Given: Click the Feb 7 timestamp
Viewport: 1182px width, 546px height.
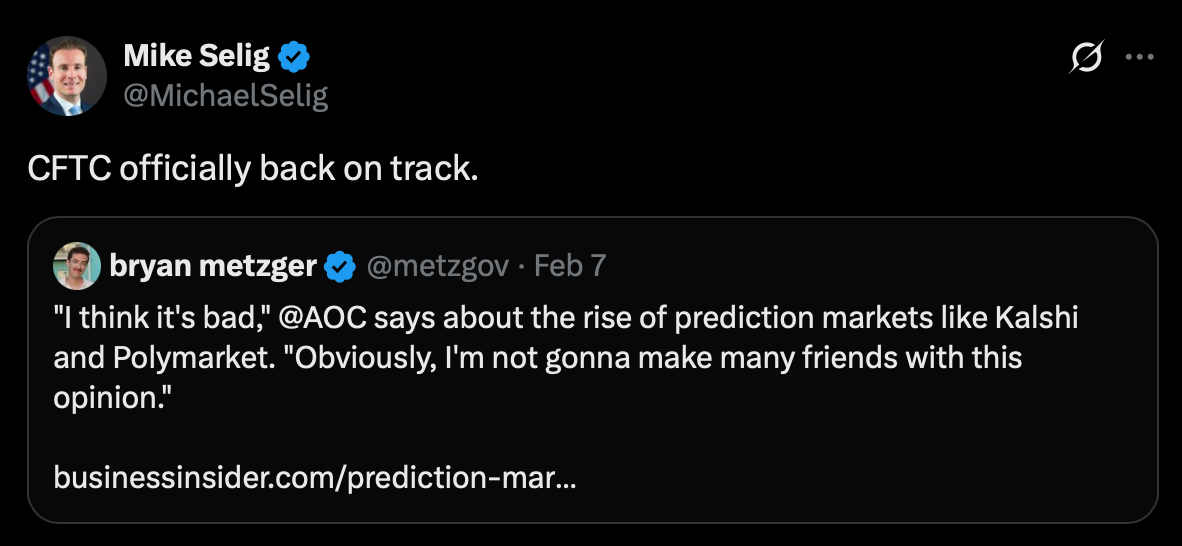Looking at the screenshot, I should [570, 266].
